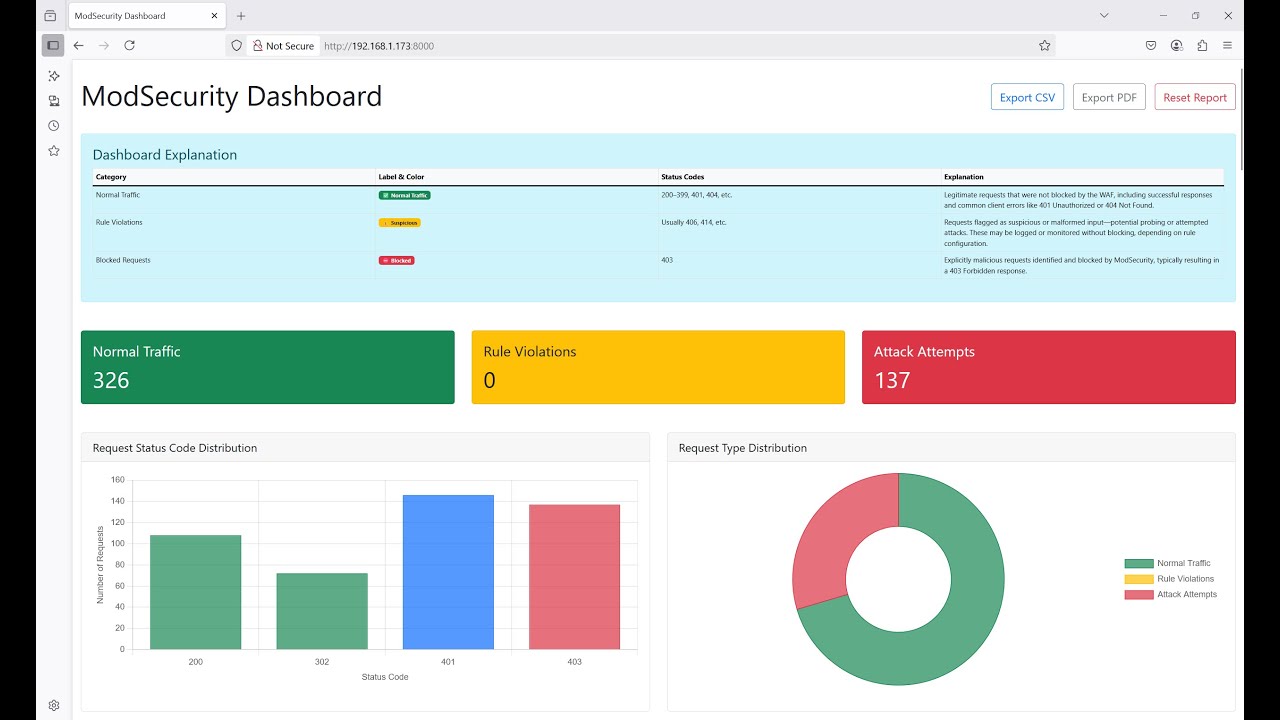Reload the current page

pos(129,45)
